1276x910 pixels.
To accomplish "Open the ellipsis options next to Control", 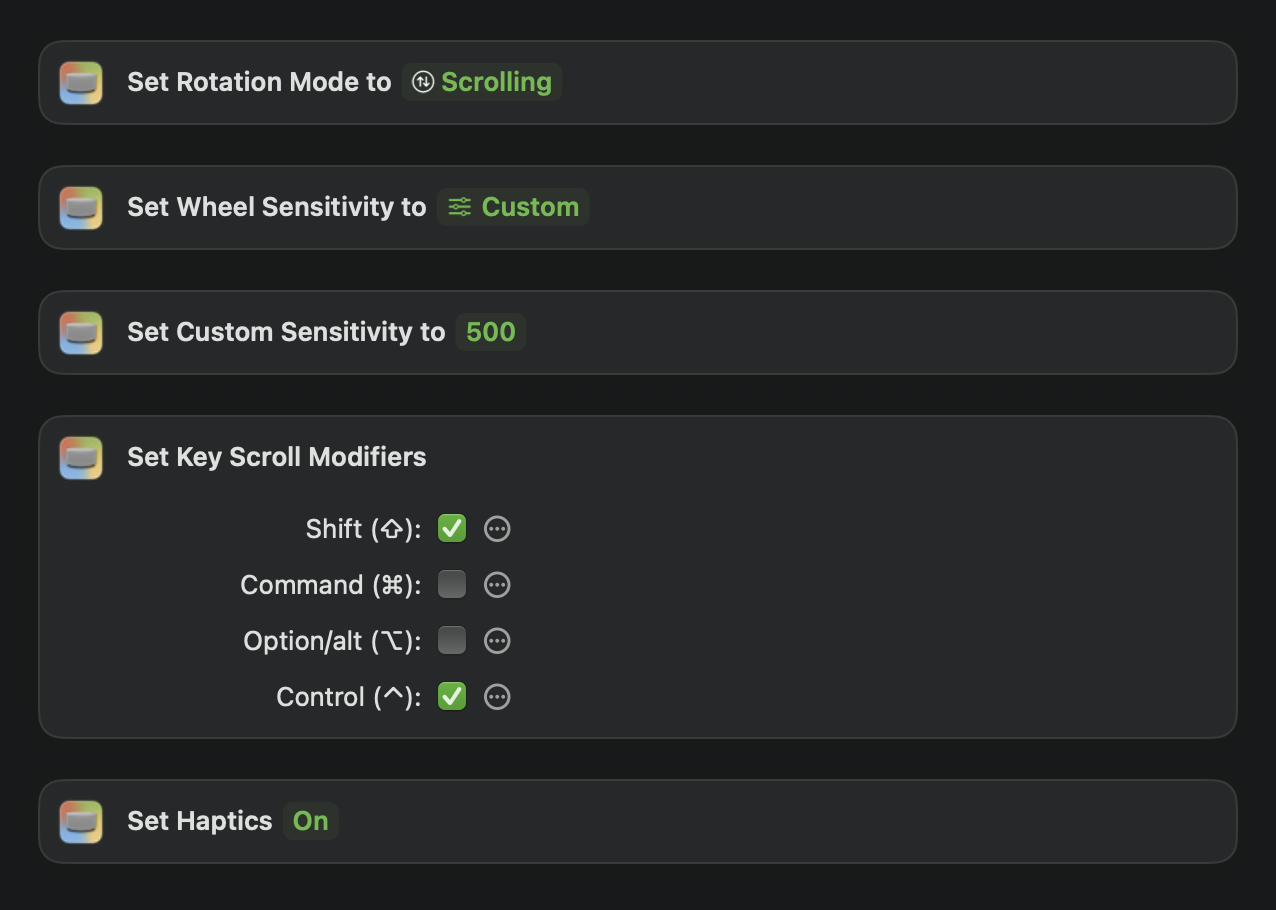I will [x=497, y=697].
